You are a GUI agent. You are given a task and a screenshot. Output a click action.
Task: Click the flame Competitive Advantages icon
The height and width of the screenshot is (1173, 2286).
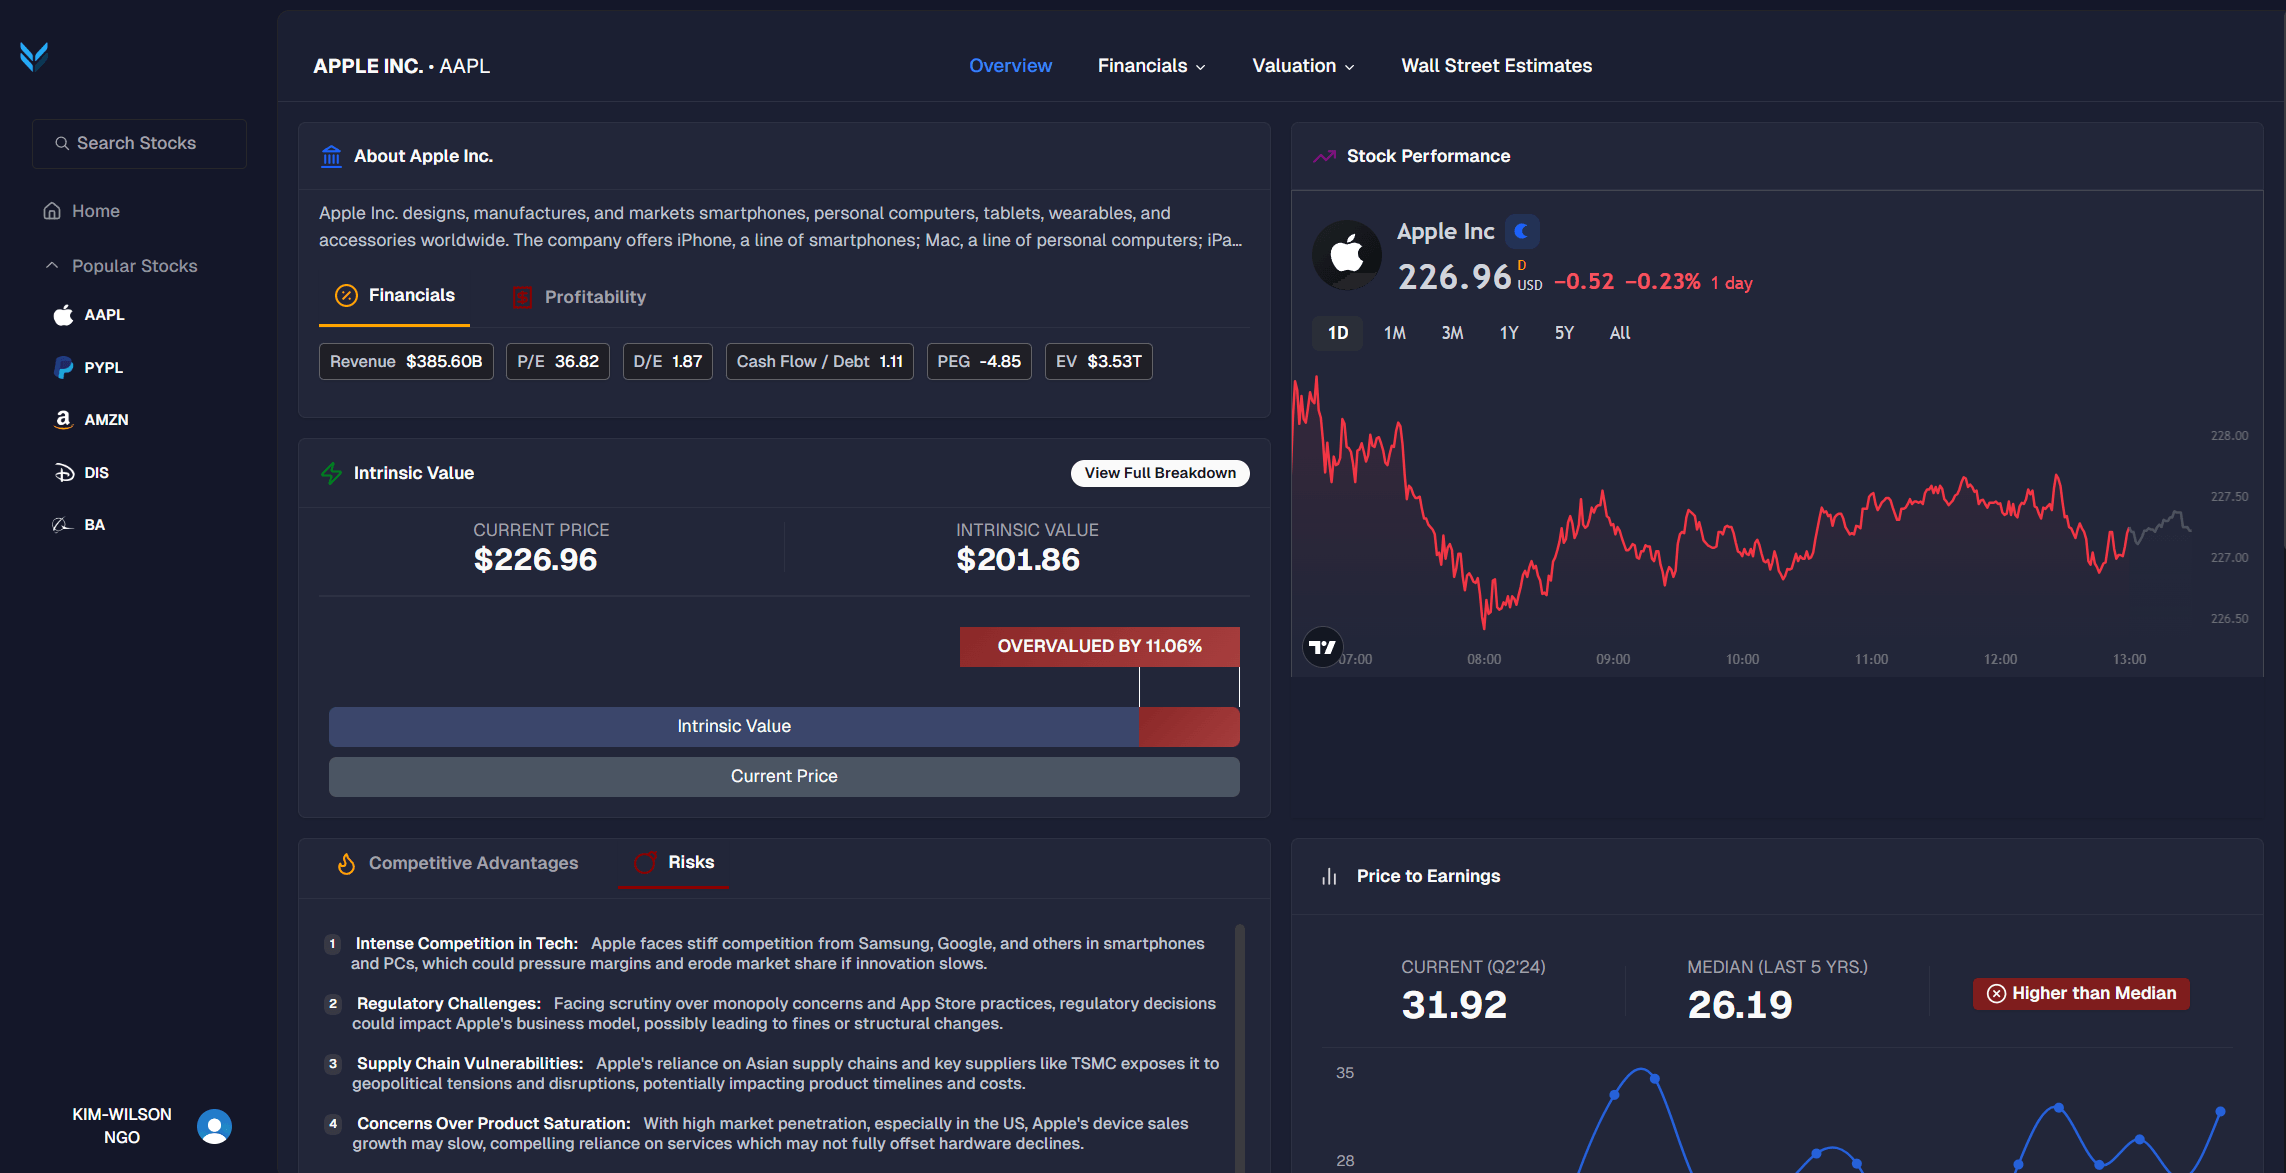(346, 864)
